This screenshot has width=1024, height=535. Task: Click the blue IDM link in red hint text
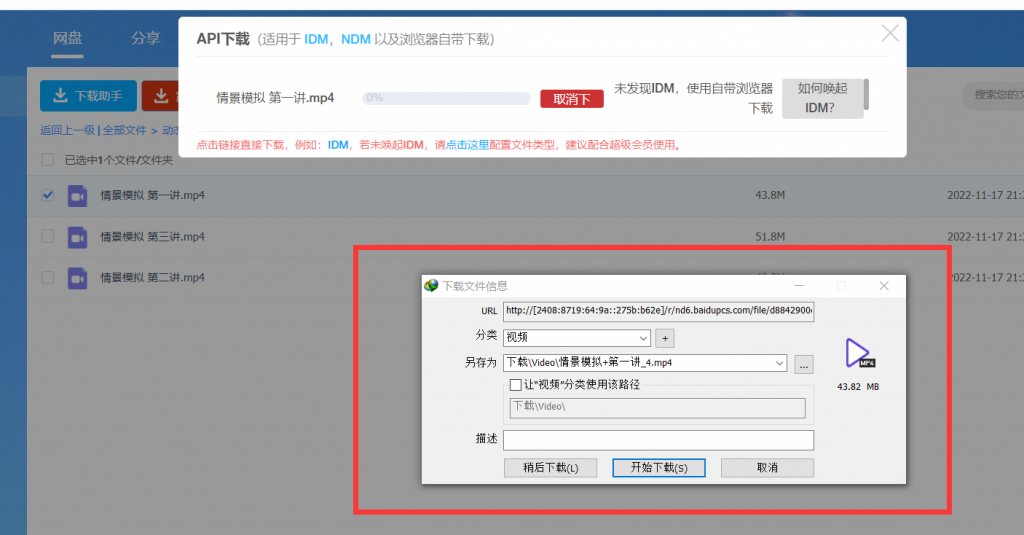(x=338, y=145)
